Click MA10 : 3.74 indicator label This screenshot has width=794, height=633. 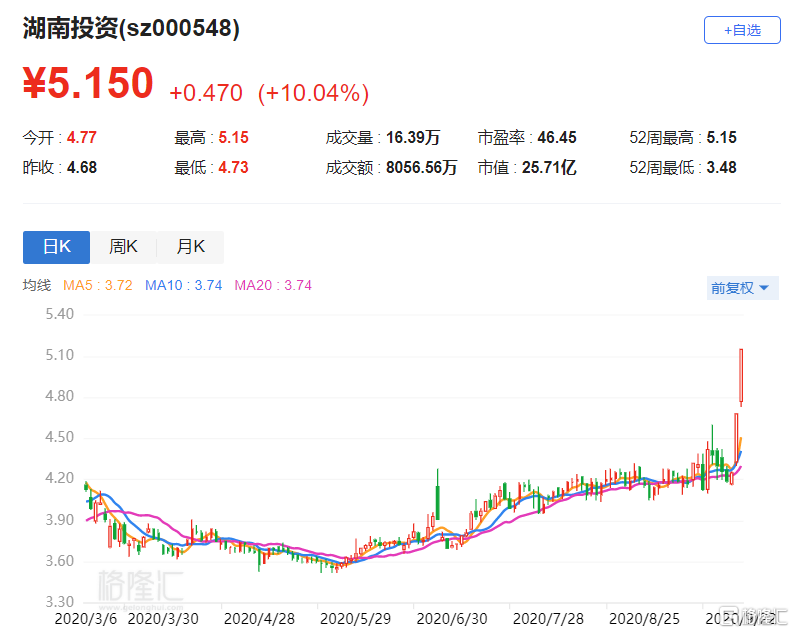183,285
